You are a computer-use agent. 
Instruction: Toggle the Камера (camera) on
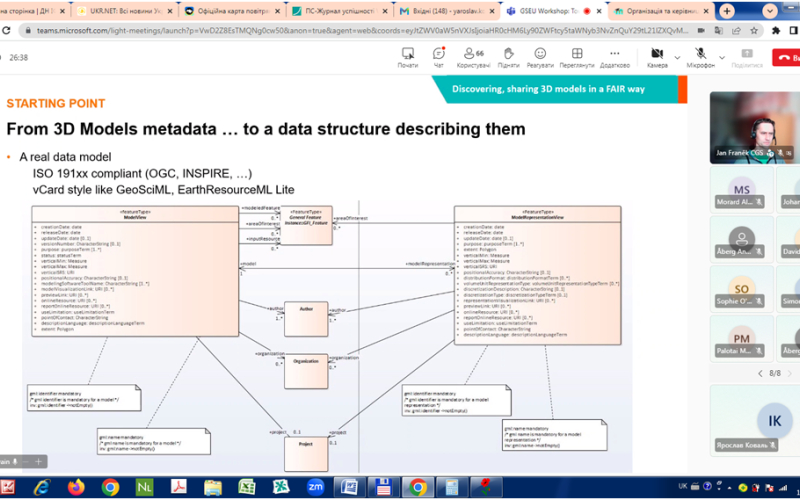(x=657, y=57)
